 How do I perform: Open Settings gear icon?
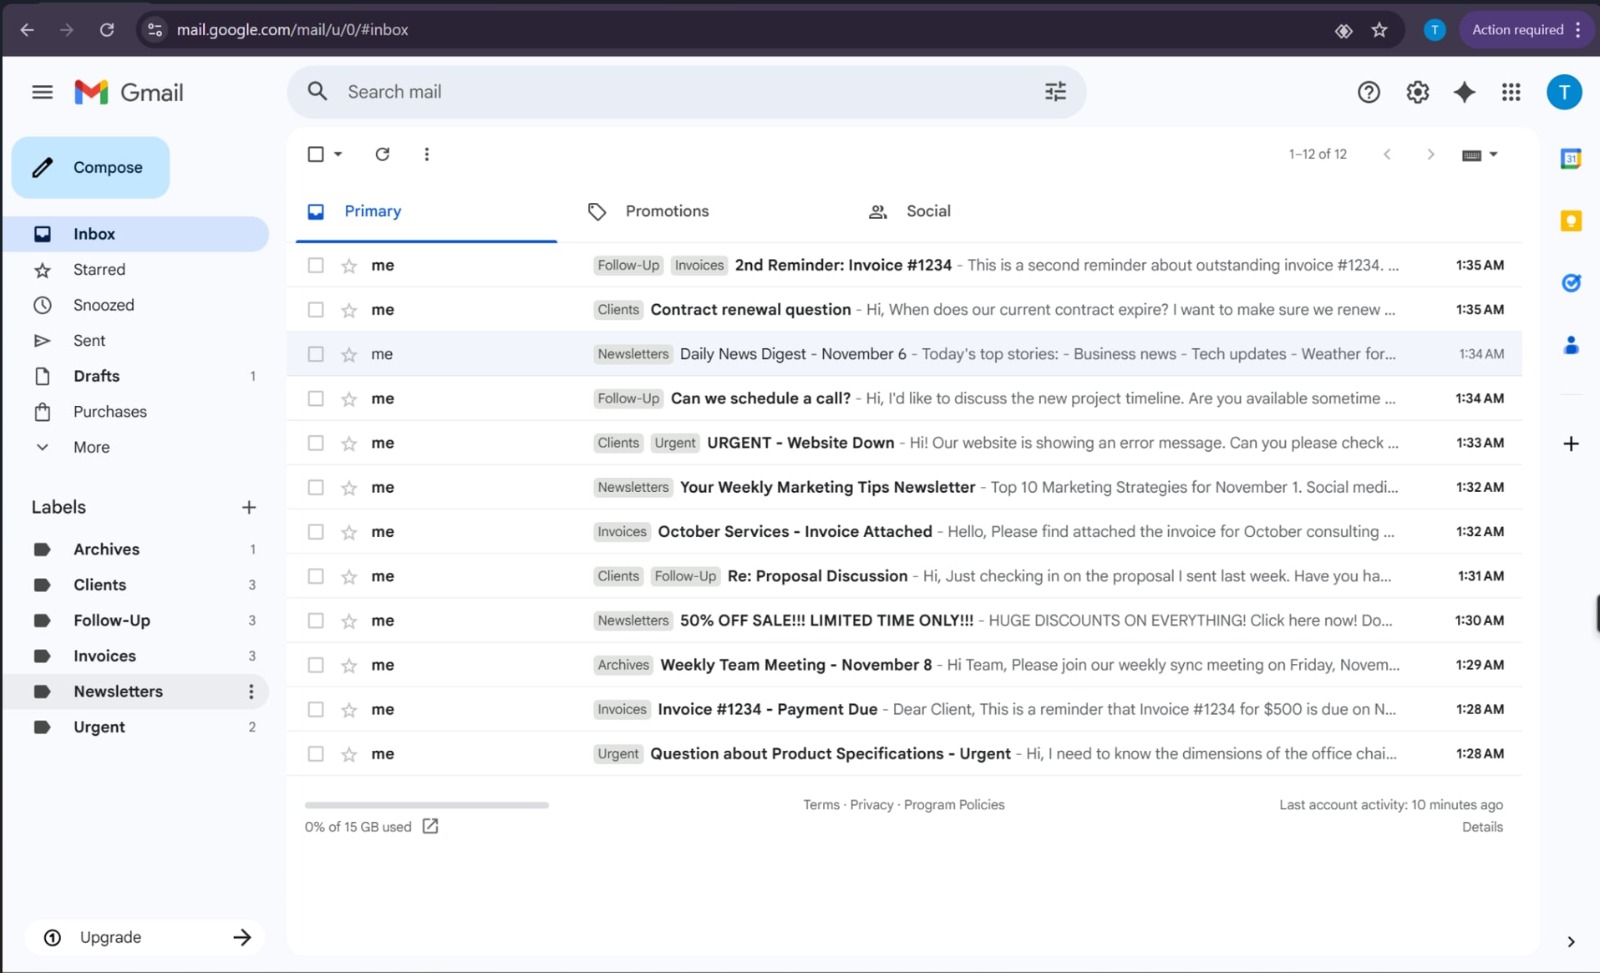[x=1417, y=92]
